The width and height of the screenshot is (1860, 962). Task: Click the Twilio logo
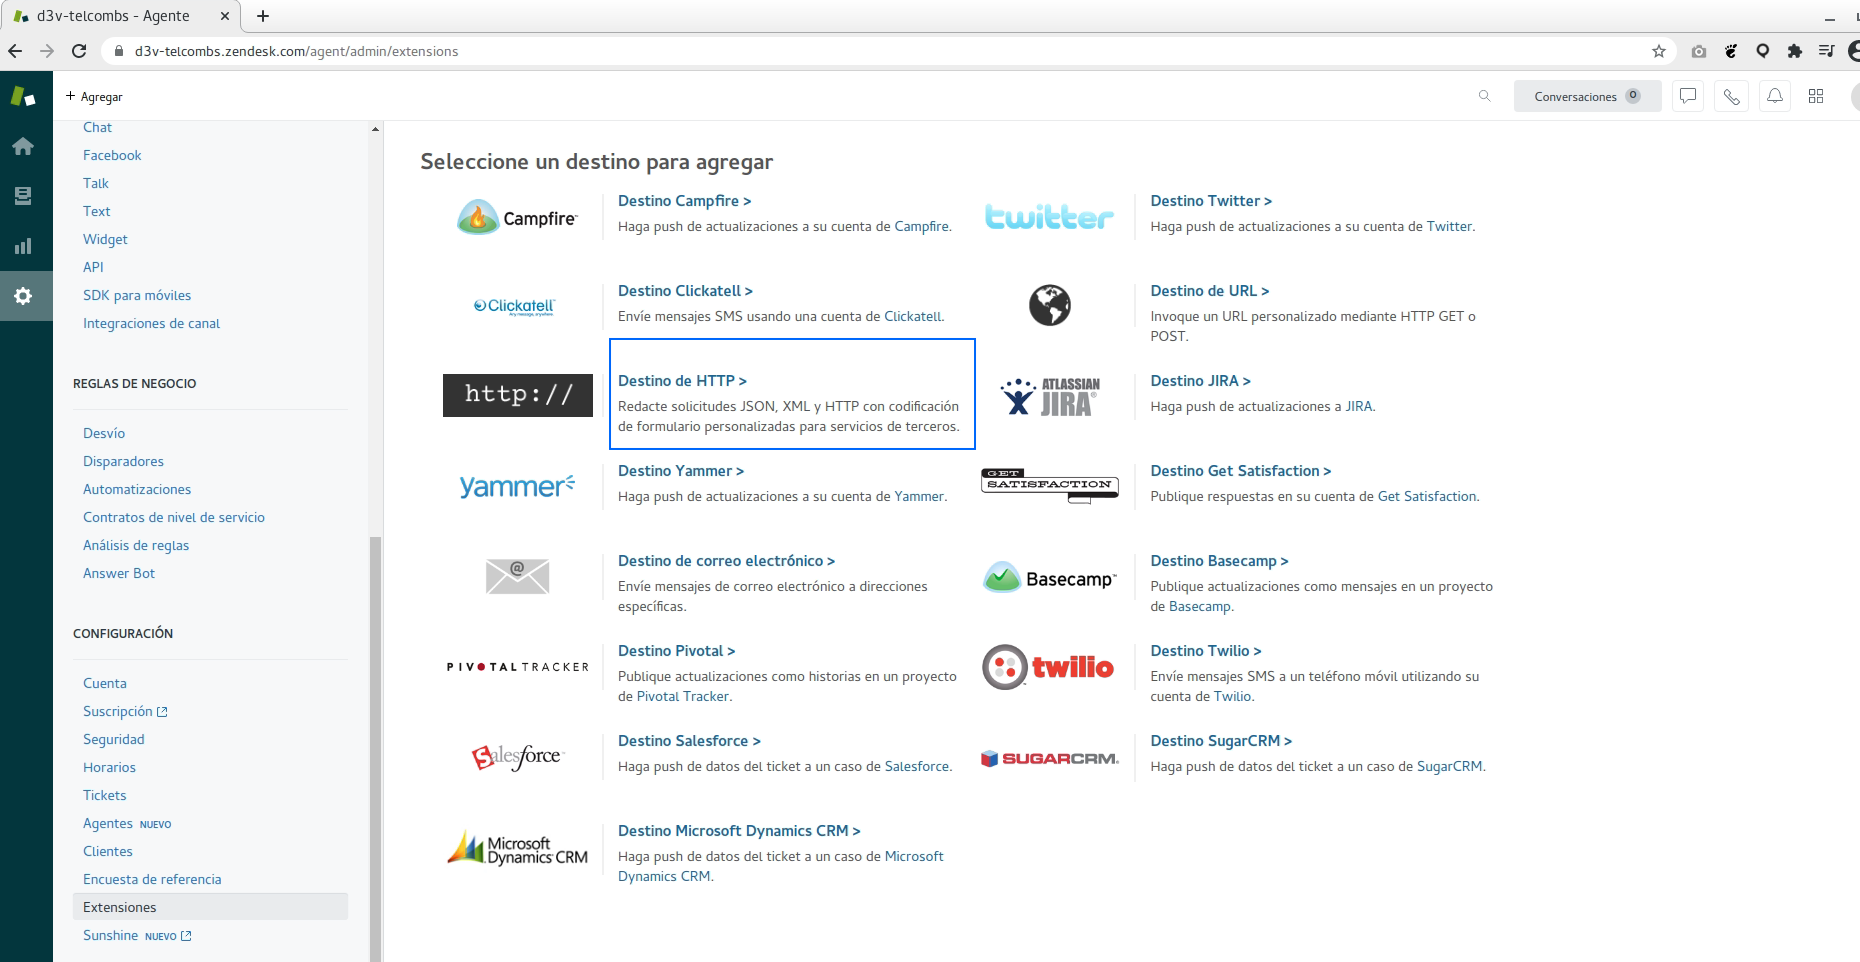[1048, 667]
